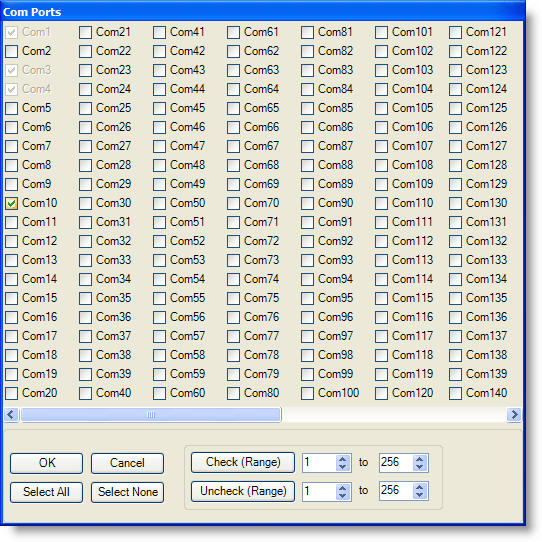Decrease Uncheck Range end value with down arrow
This screenshot has height=542, width=542.
[x=420, y=495]
